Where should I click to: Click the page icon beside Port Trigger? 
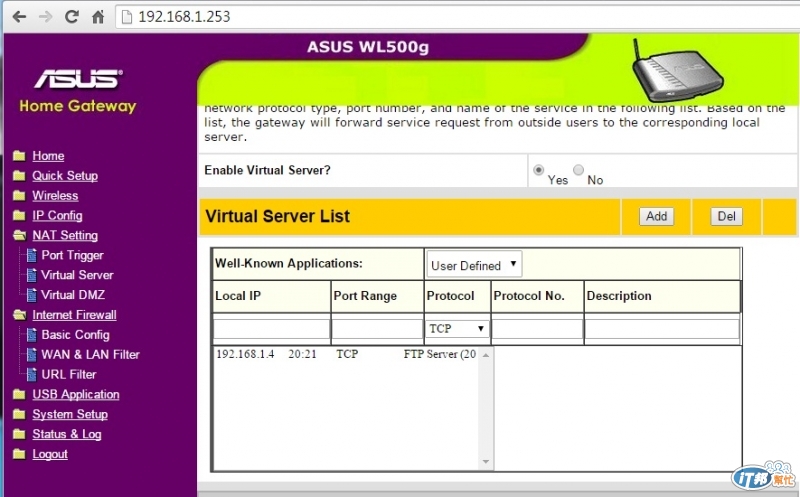click(32, 255)
